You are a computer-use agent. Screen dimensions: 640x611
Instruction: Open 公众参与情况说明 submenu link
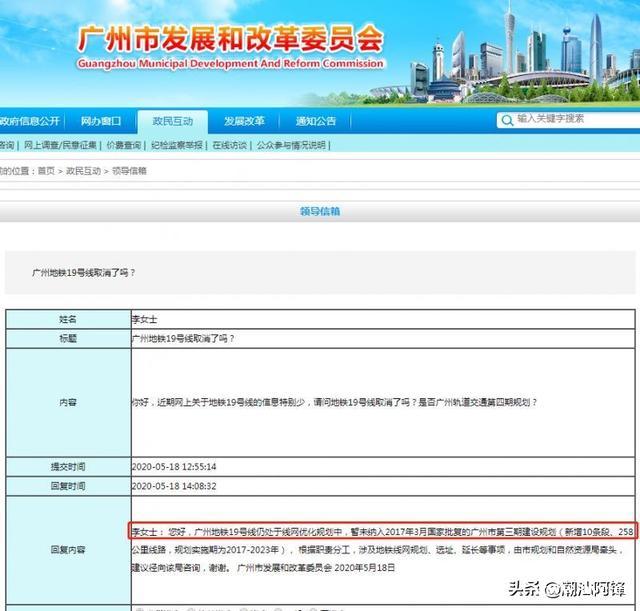coord(291,145)
